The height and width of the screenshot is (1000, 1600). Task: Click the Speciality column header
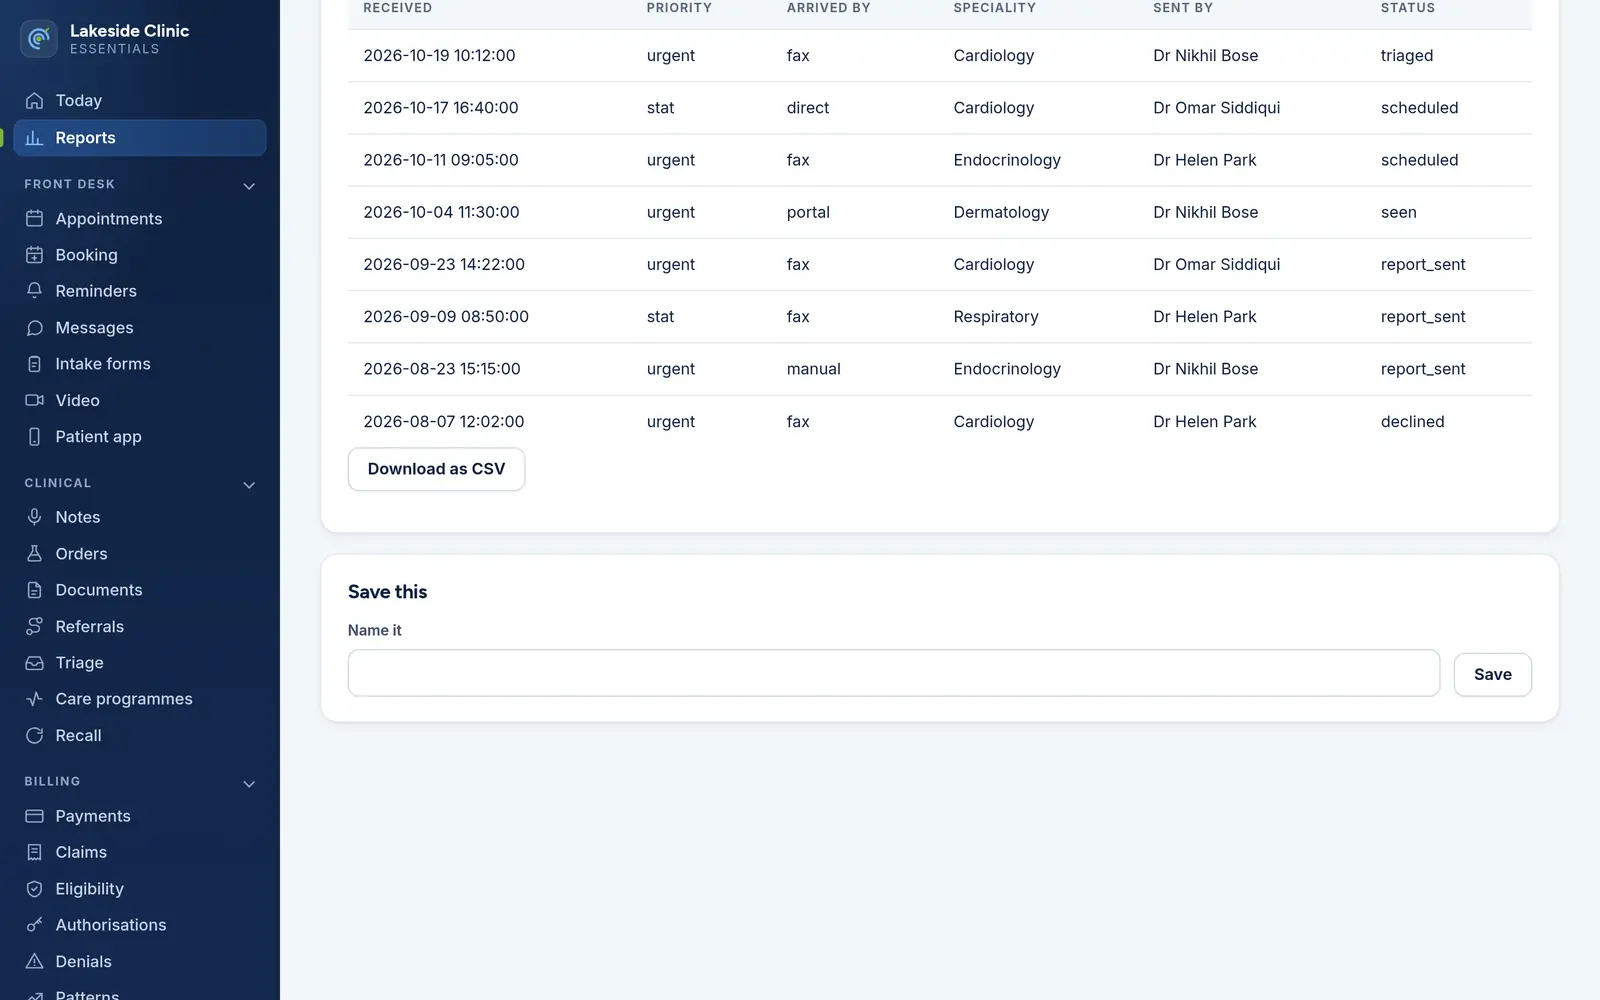click(994, 8)
